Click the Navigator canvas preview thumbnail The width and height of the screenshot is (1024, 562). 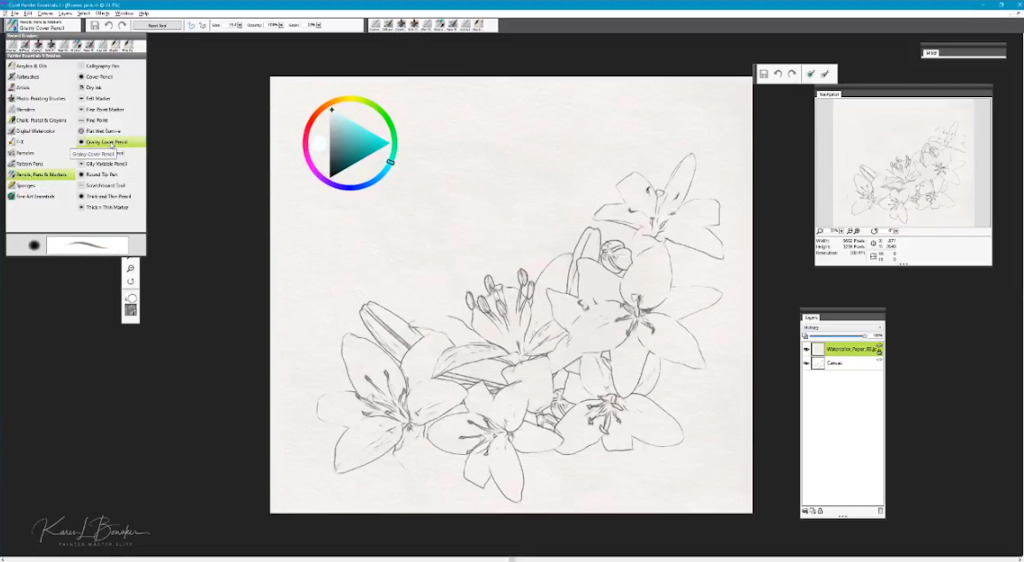(x=904, y=163)
